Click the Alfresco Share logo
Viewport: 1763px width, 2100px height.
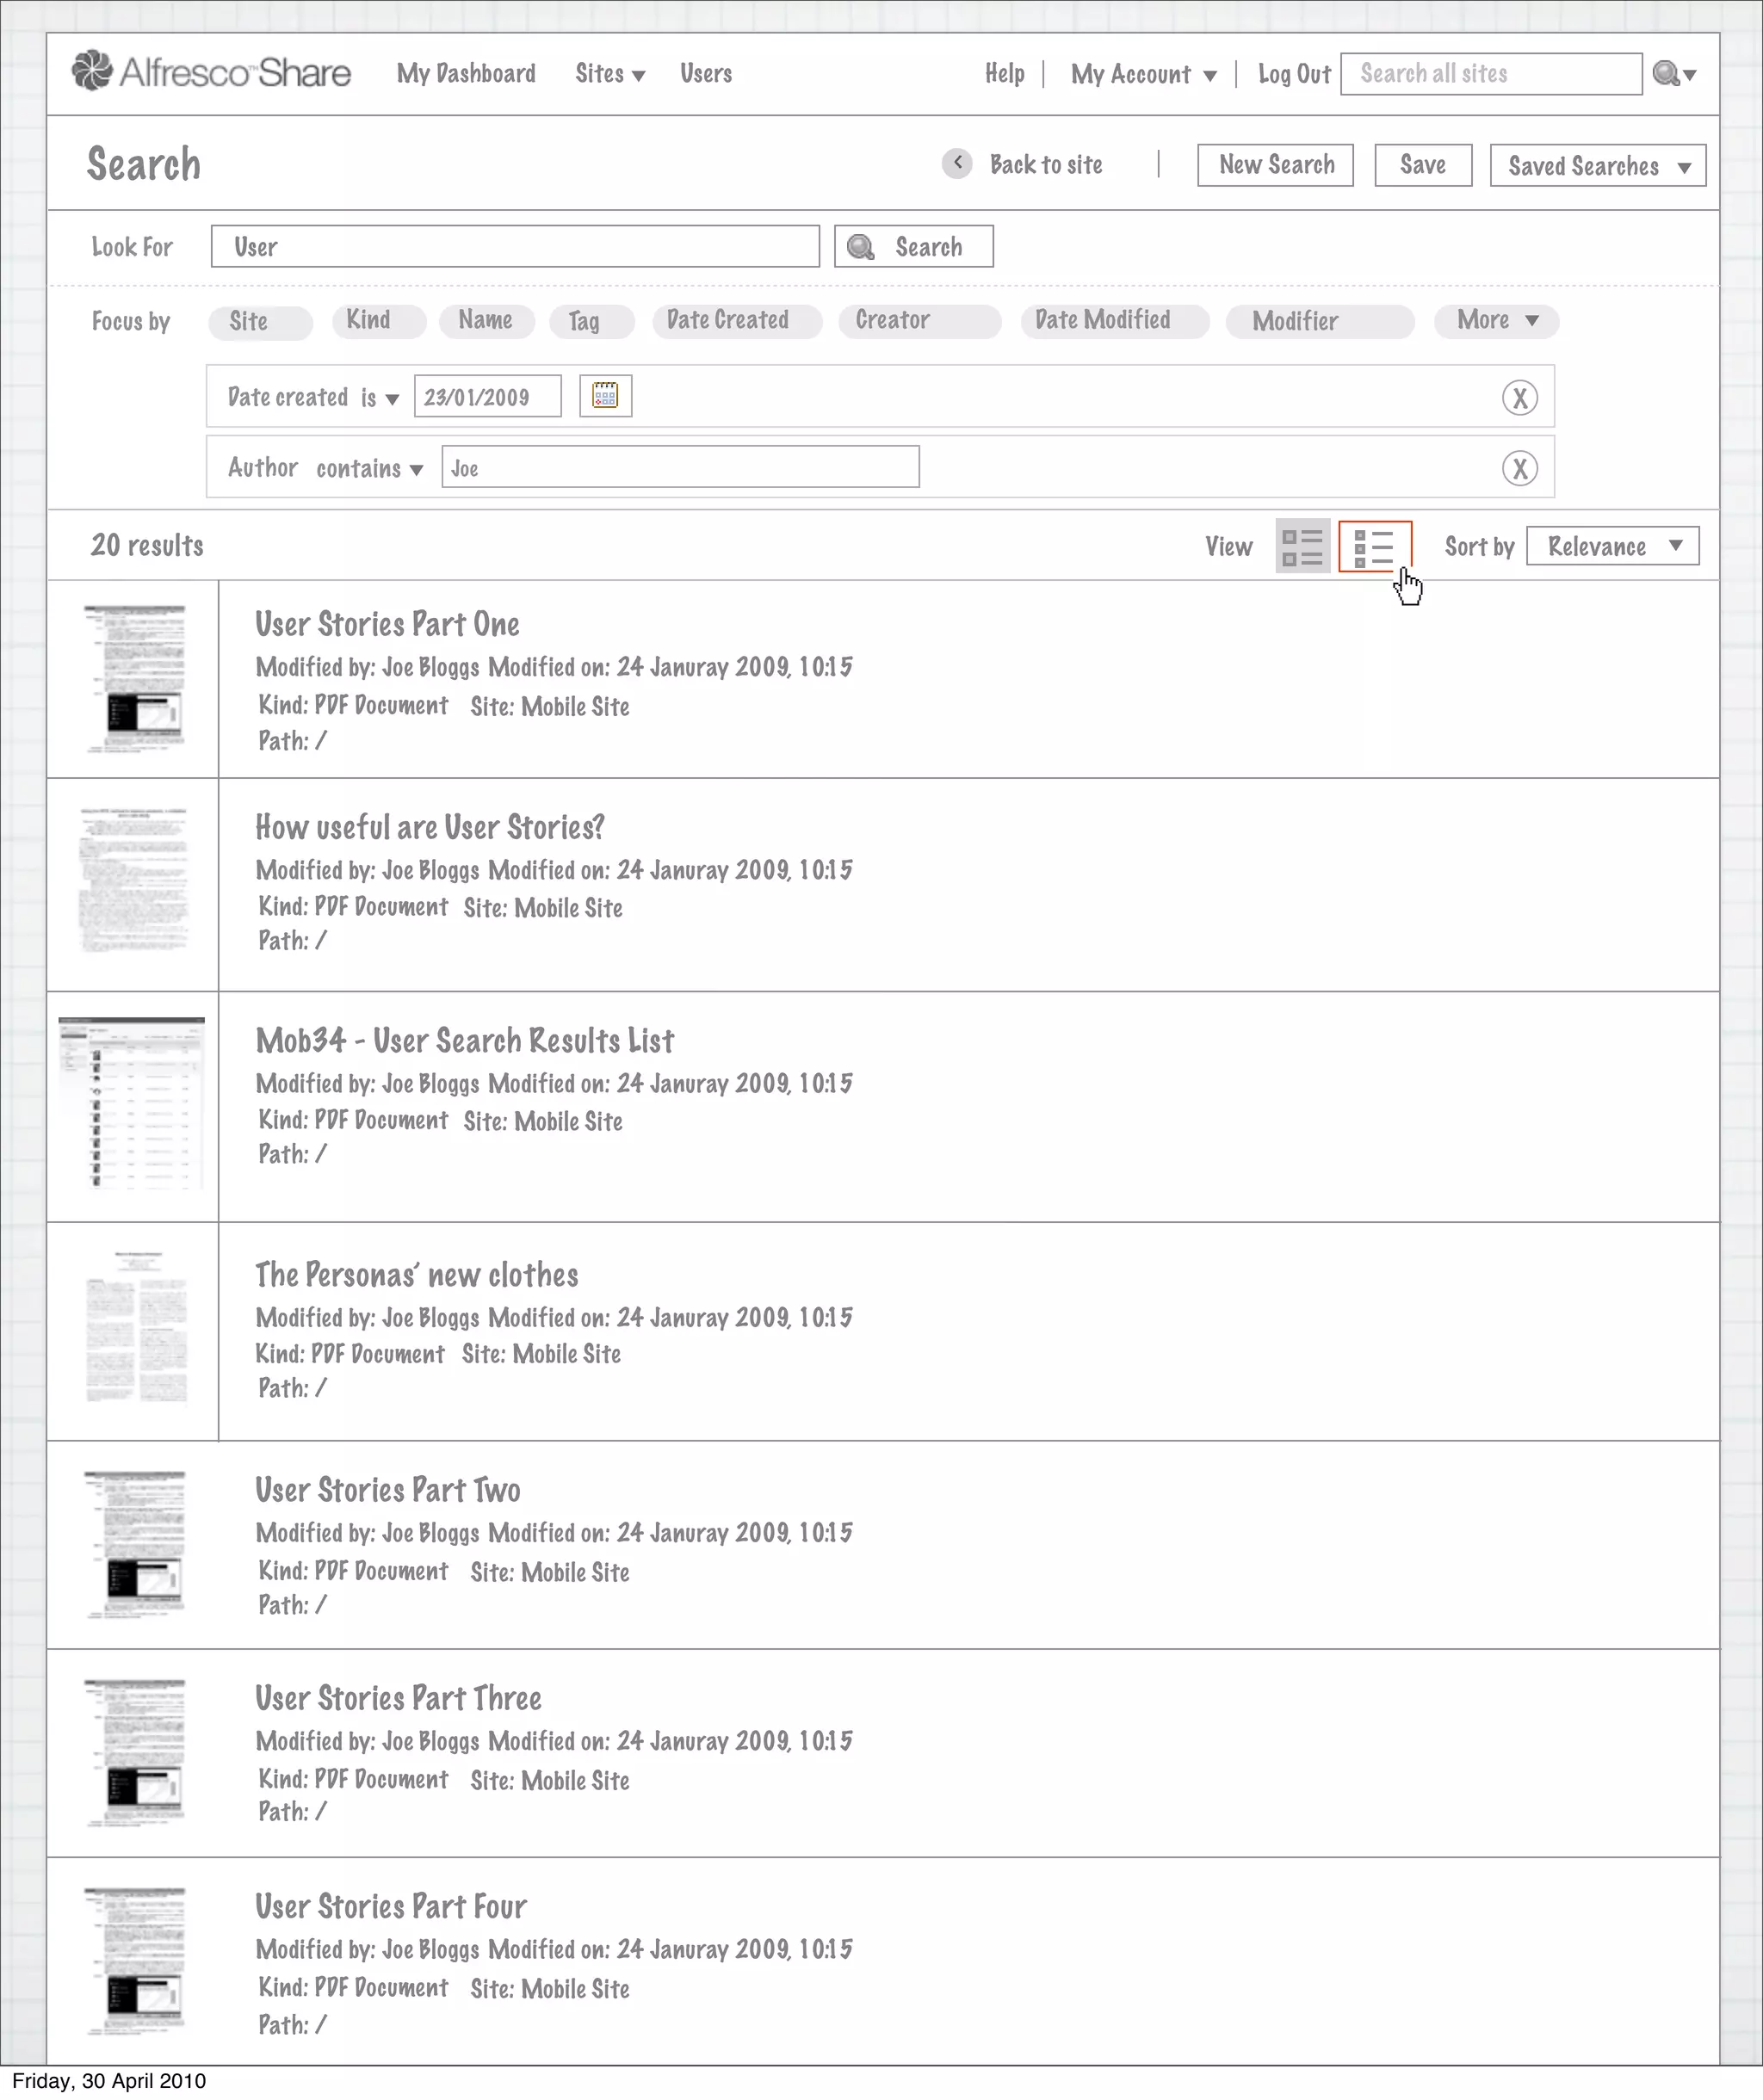211,72
